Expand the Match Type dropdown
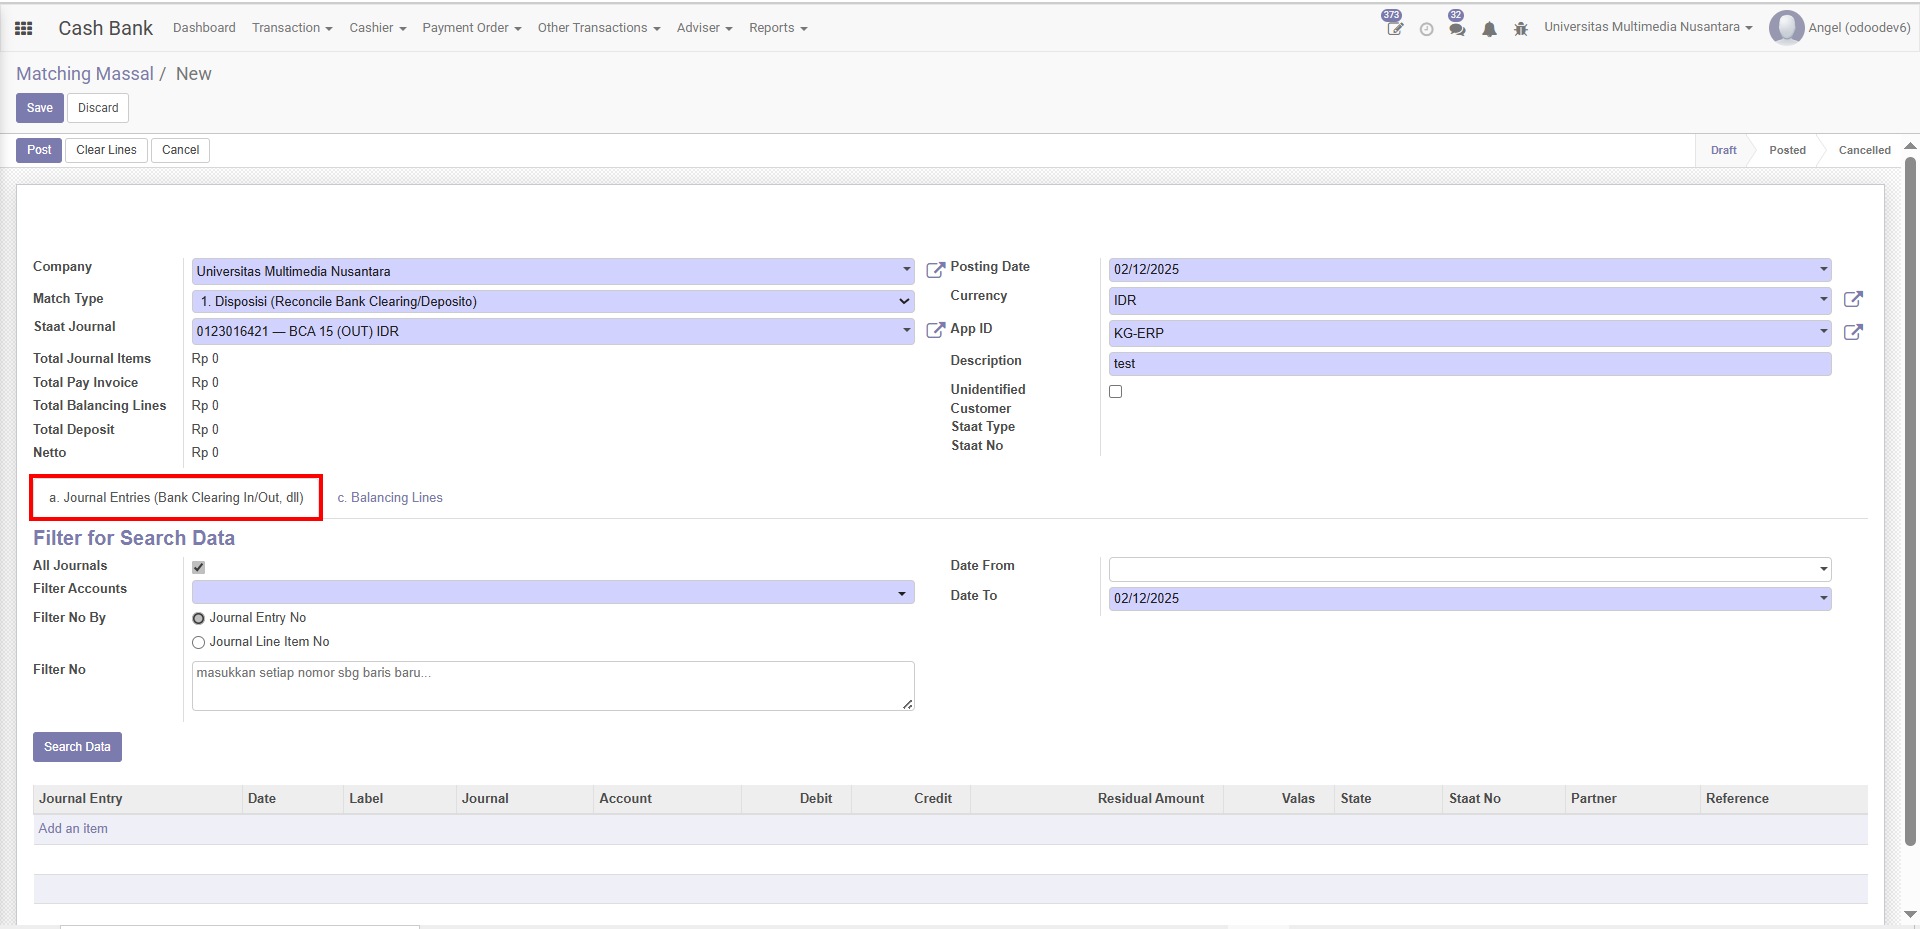Screen dimensions: 1920x929 [552, 301]
